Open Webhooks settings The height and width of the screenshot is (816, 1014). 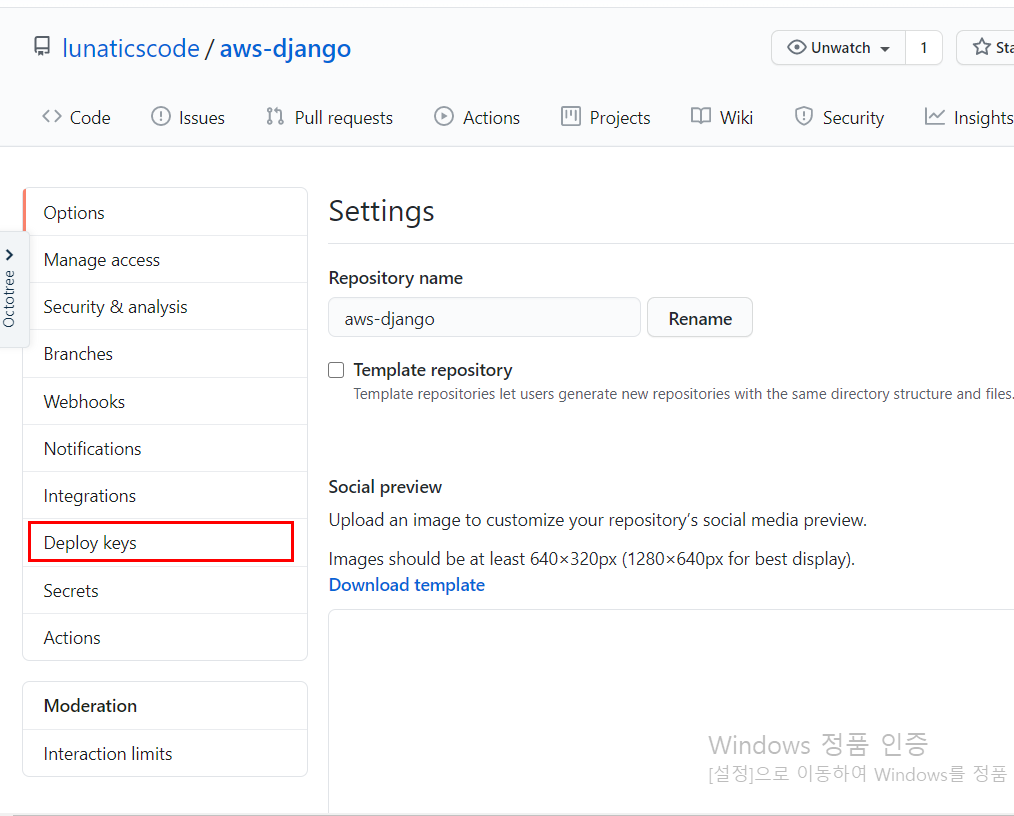165,402
